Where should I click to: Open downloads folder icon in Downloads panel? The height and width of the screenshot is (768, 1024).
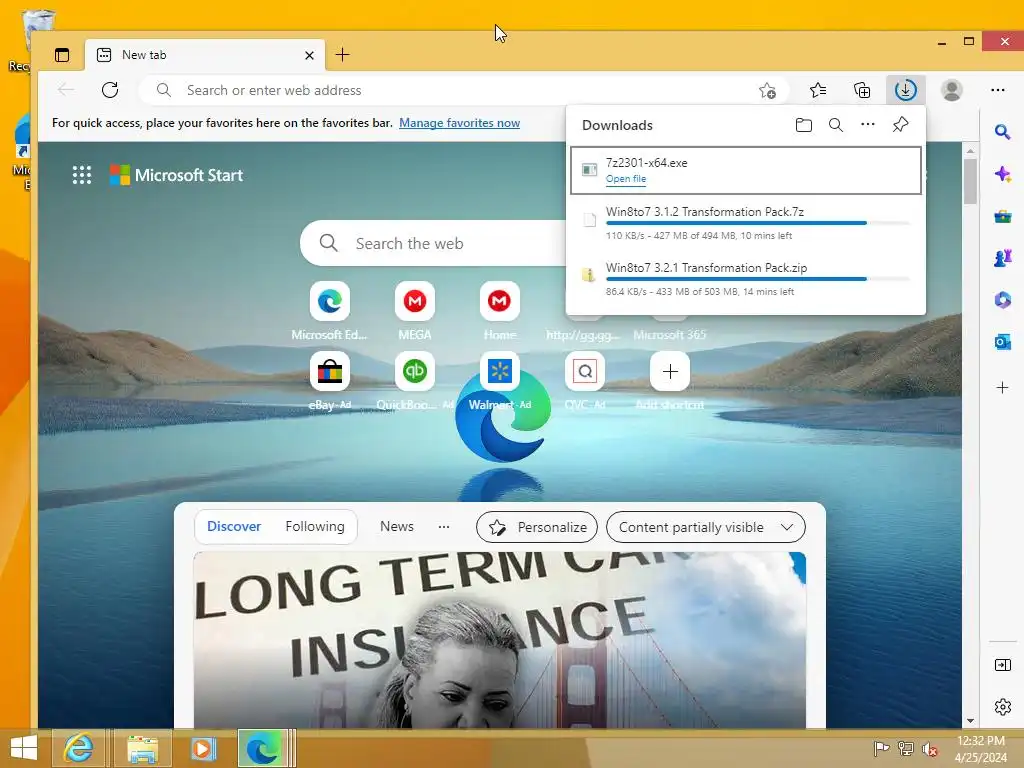[x=804, y=125]
